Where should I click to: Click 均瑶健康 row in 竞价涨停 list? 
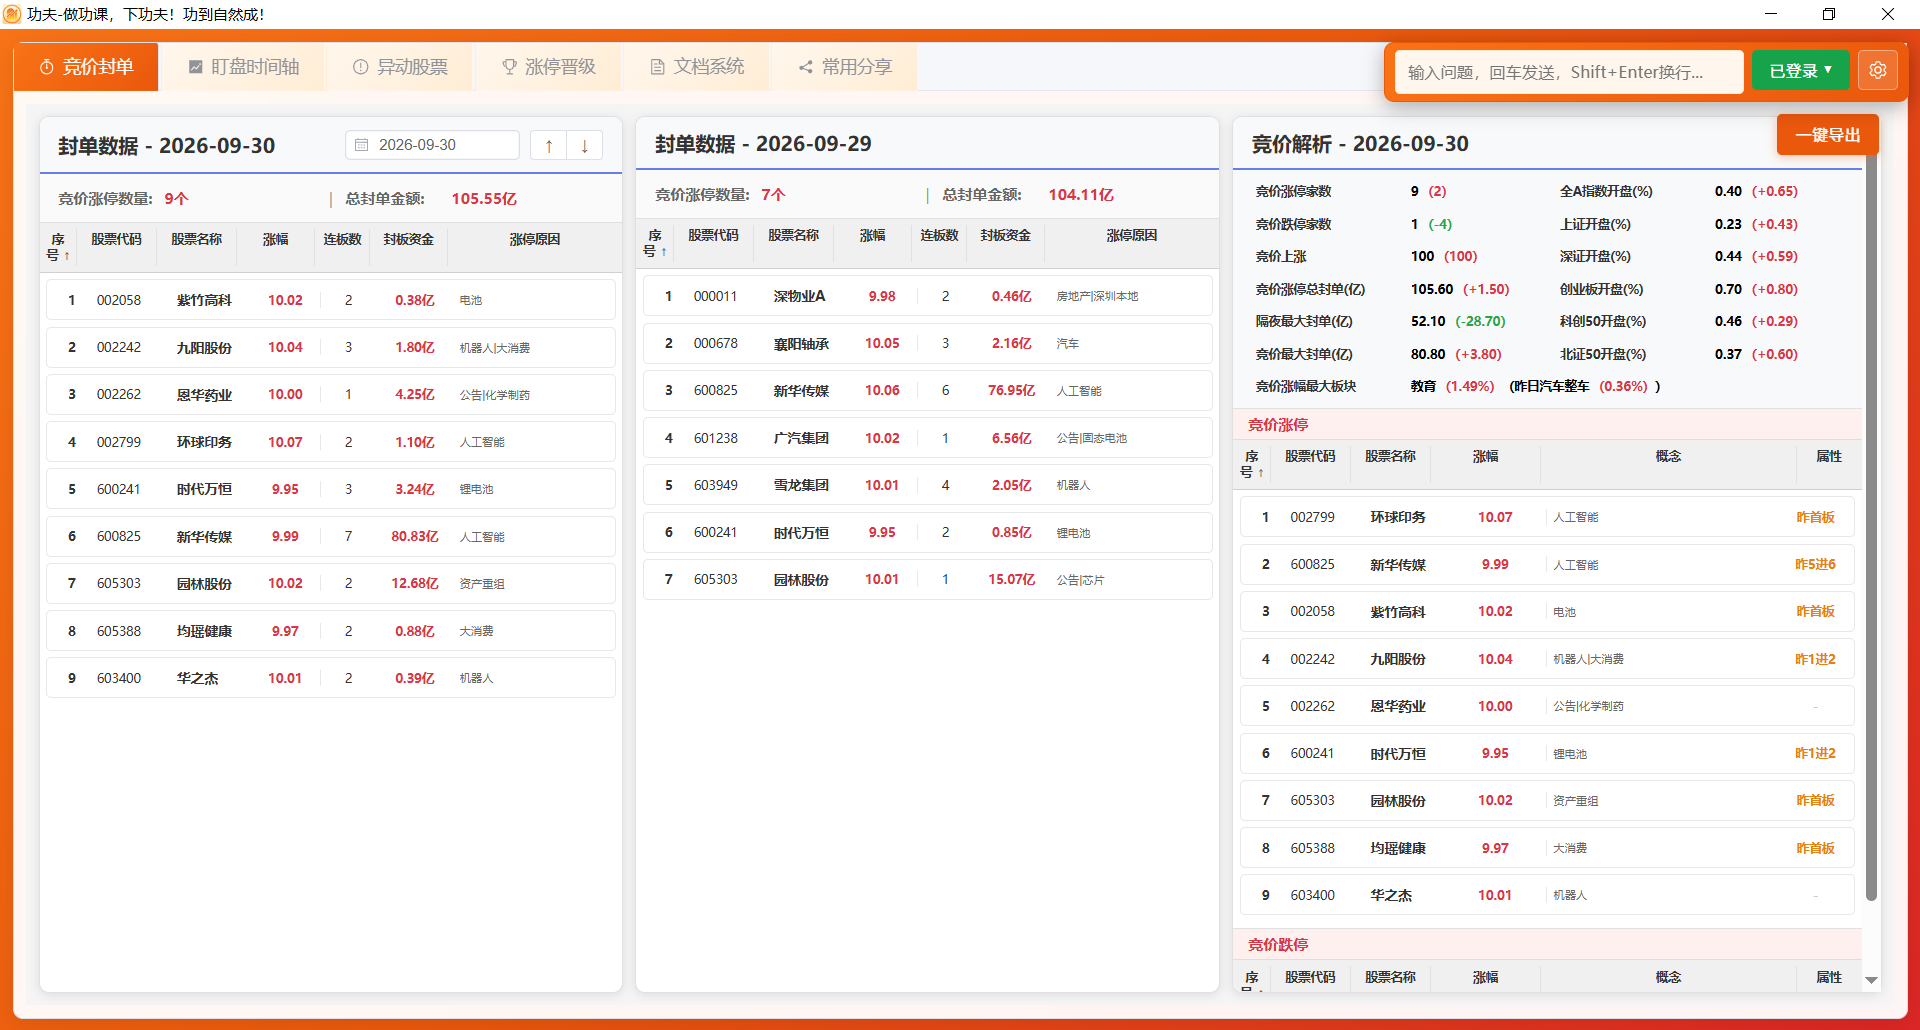coord(1547,848)
